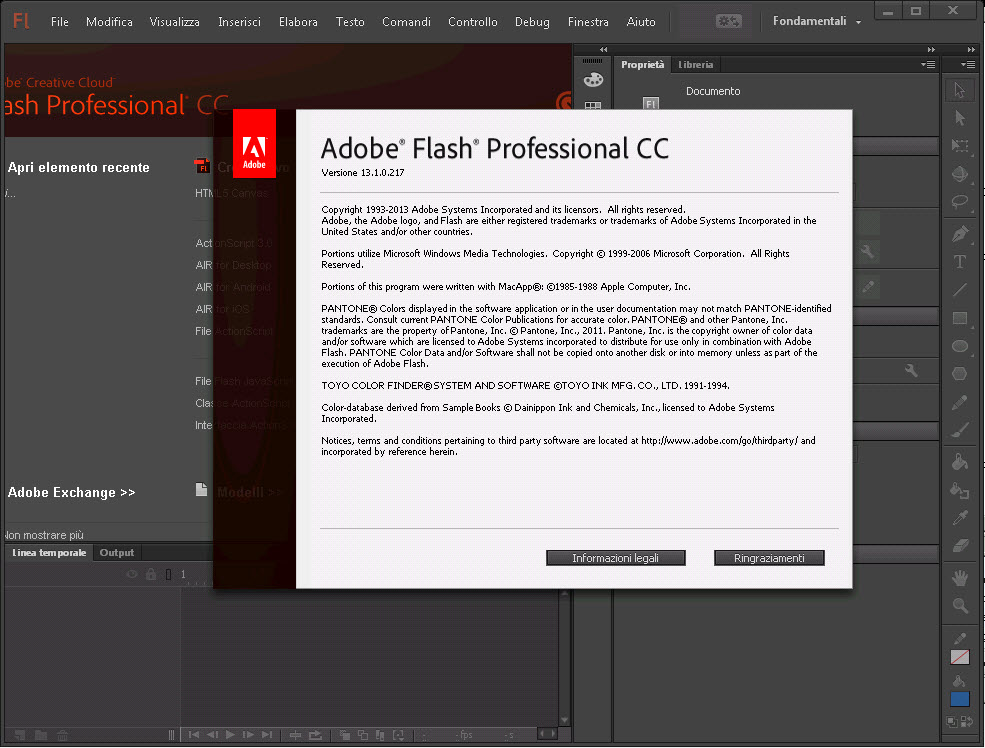Collapse the tools panel double arrows

pyautogui.click(x=971, y=50)
